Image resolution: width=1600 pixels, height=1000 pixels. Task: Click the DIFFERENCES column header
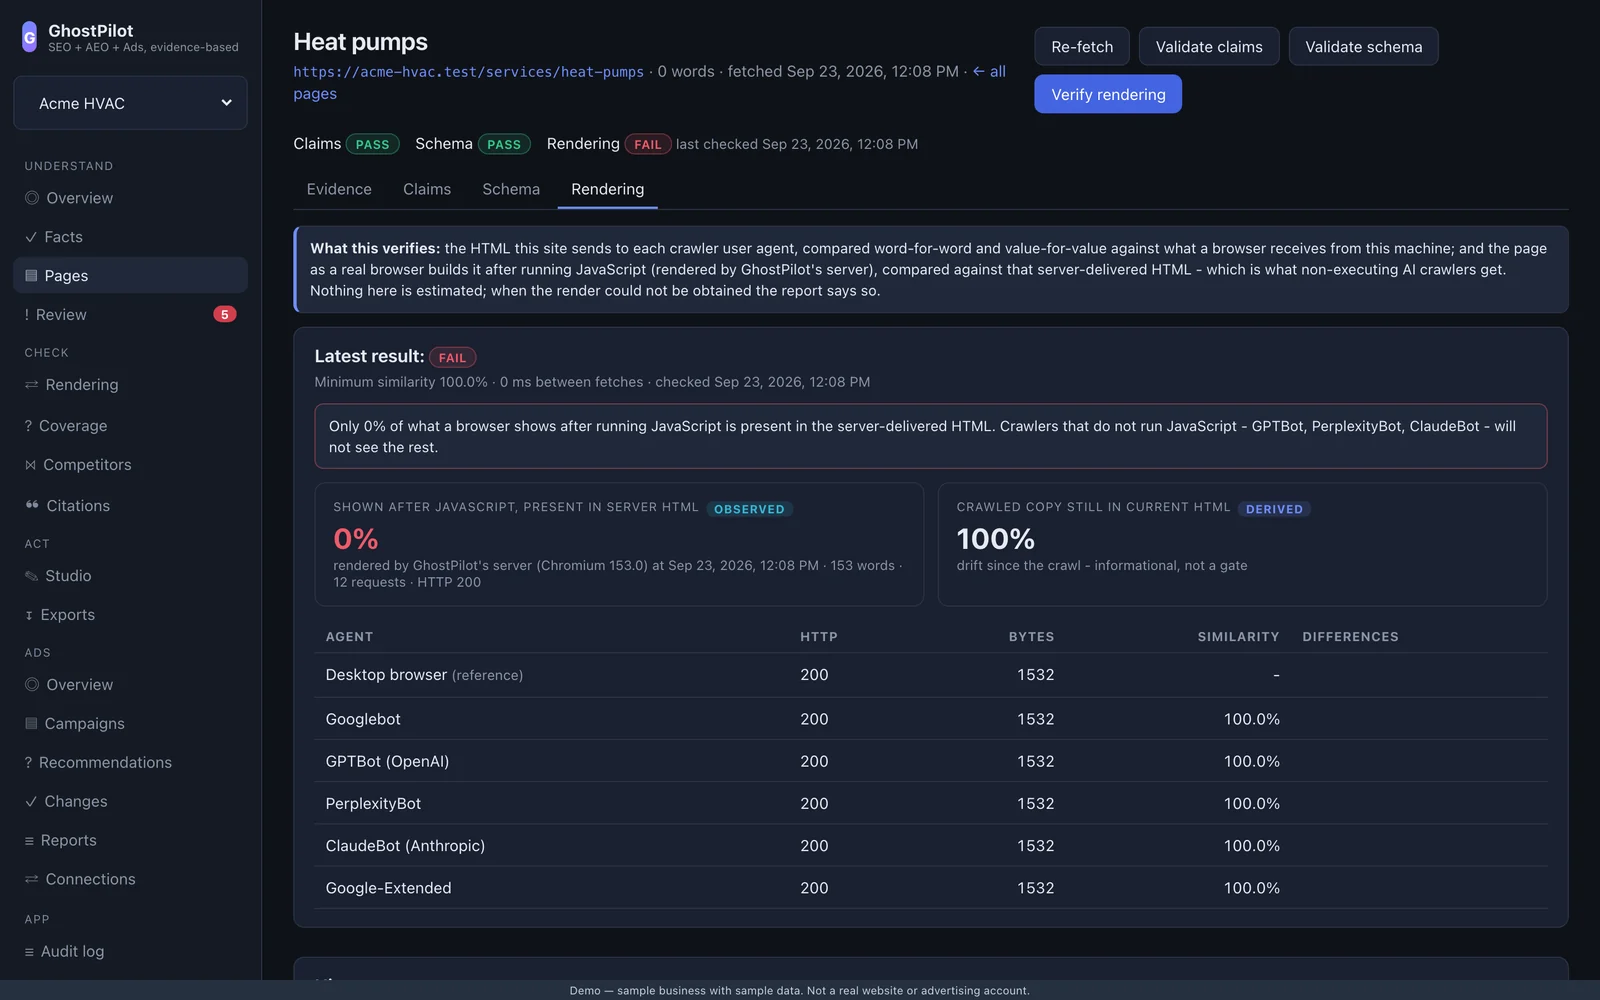1350,637
